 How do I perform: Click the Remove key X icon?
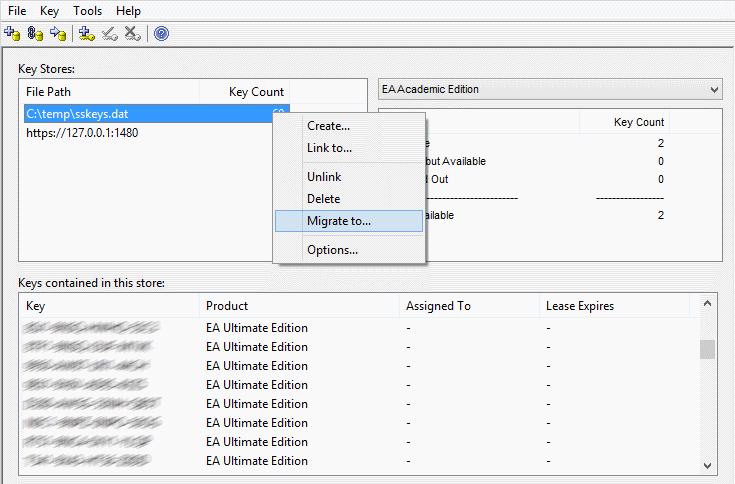pyautogui.click(x=132, y=33)
